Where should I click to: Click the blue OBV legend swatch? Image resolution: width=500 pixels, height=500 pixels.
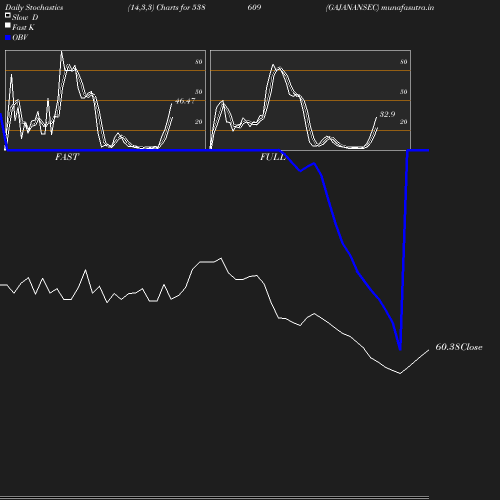8,38
